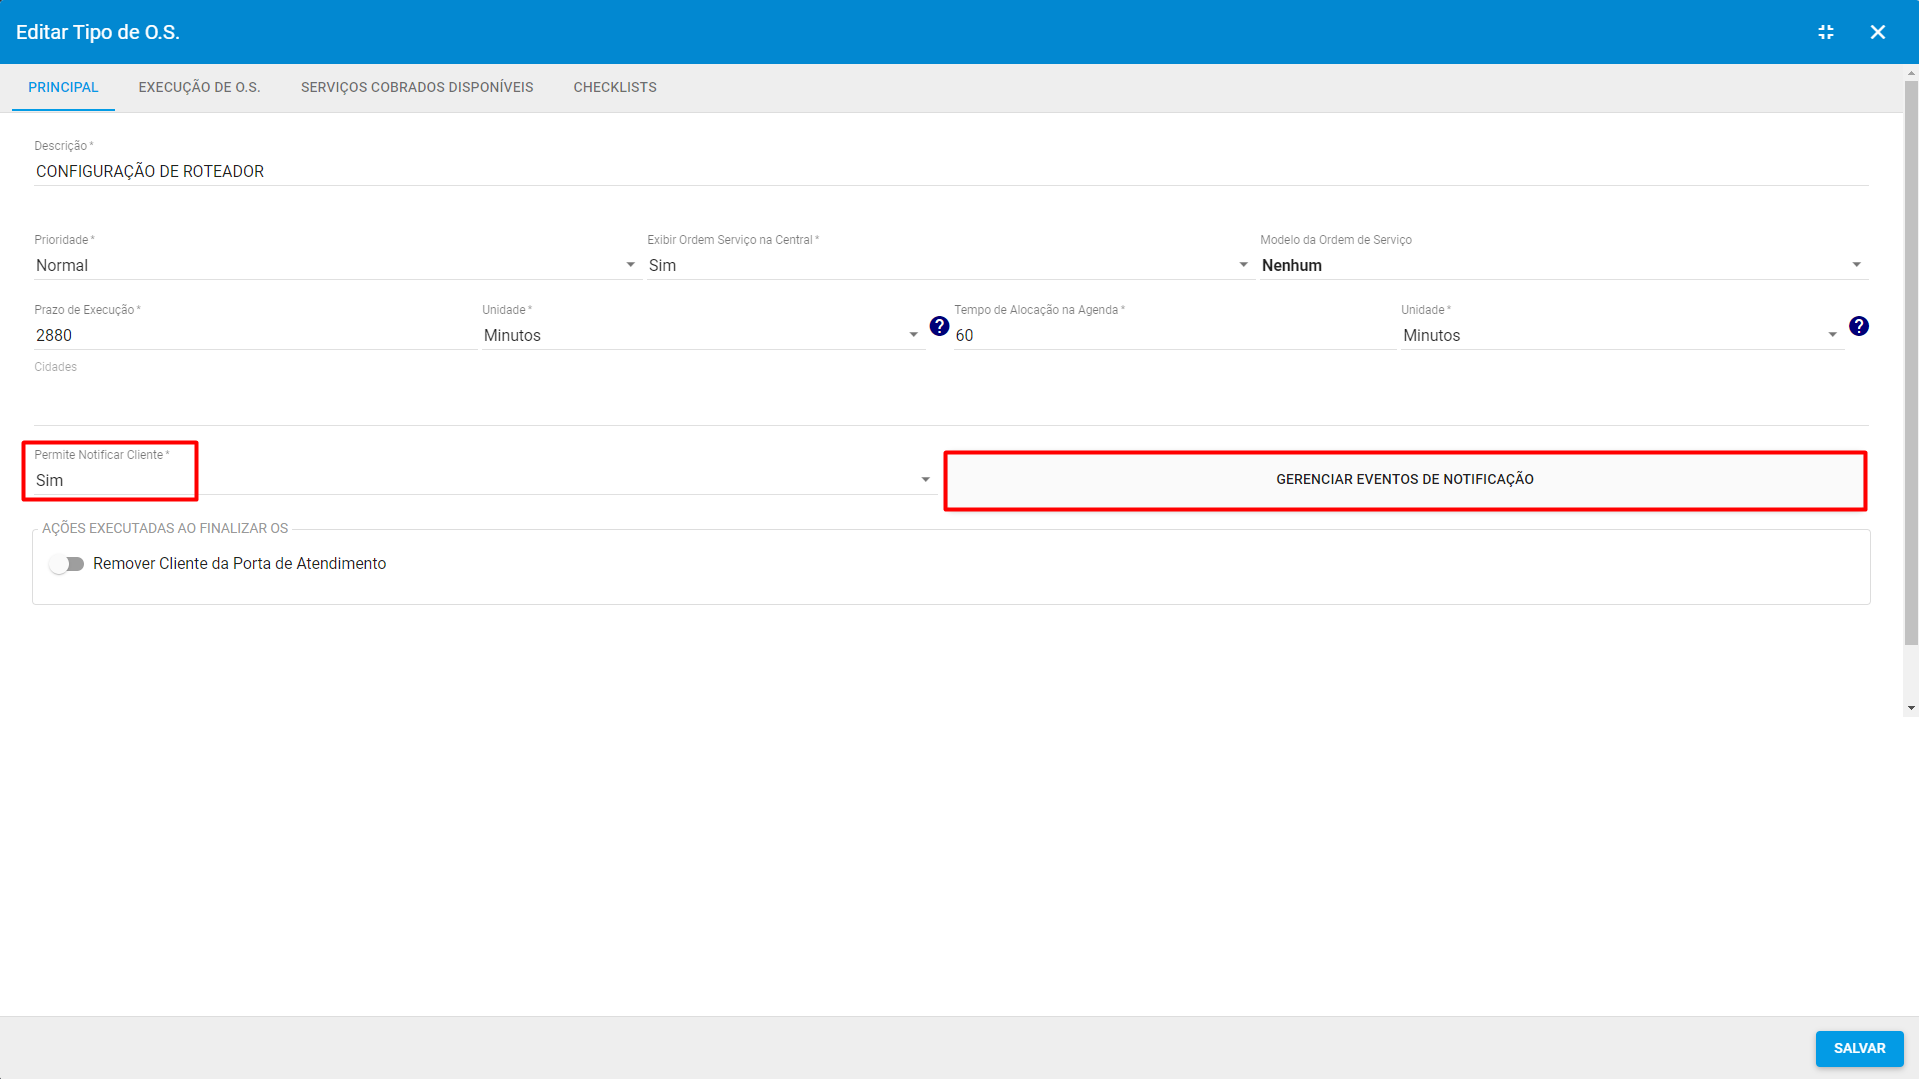Click the Tempo de Alocação na Agenda field

coord(1174,335)
